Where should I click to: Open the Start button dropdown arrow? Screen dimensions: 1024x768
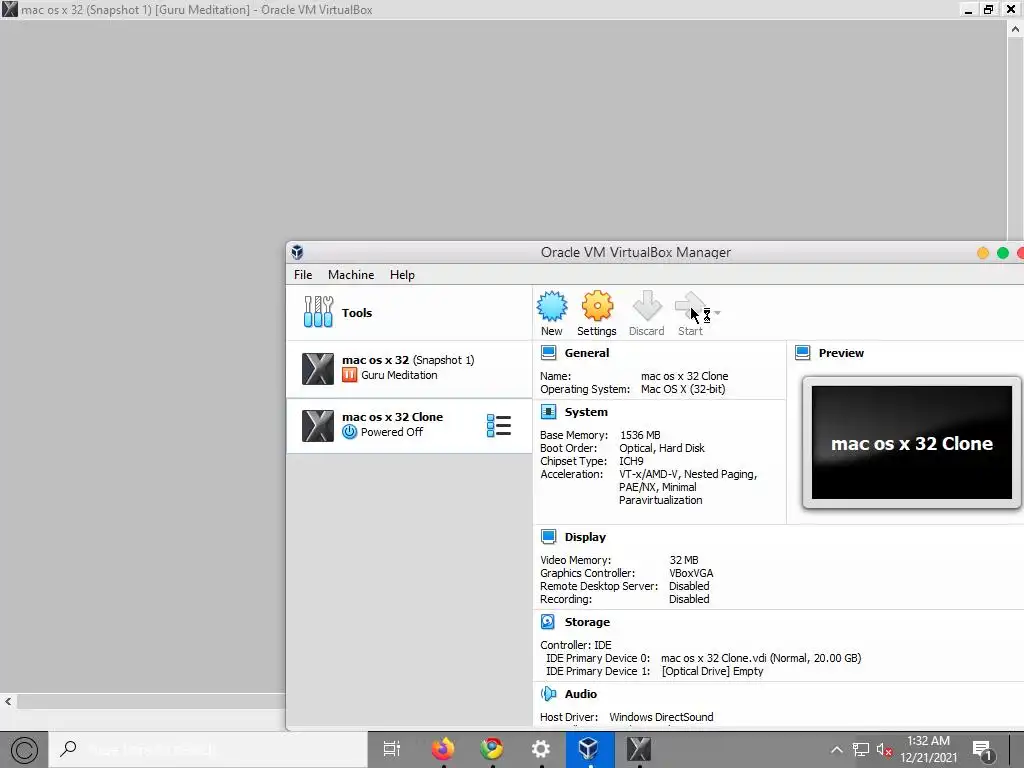click(718, 313)
